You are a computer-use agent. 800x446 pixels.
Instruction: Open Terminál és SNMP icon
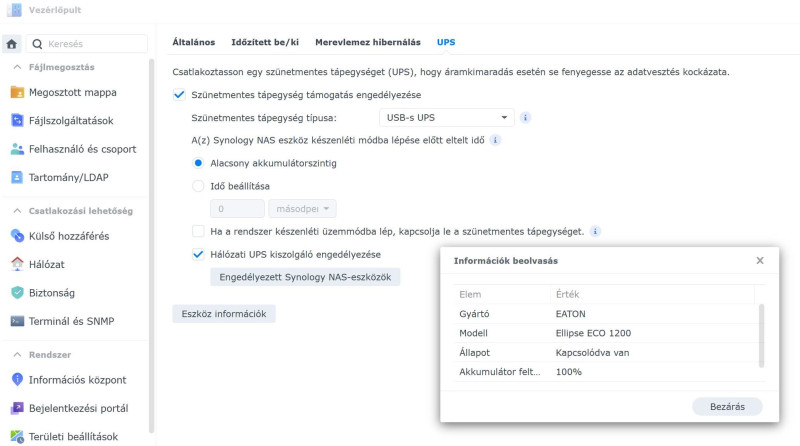(17, 321)
